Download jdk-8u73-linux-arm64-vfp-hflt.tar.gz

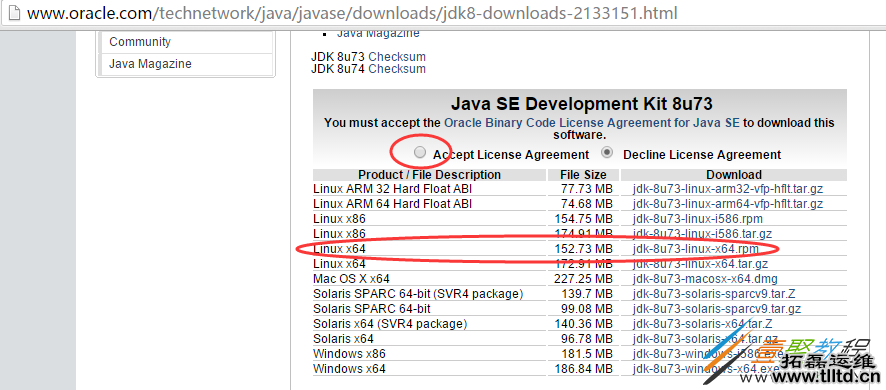(x=728, y=203)
